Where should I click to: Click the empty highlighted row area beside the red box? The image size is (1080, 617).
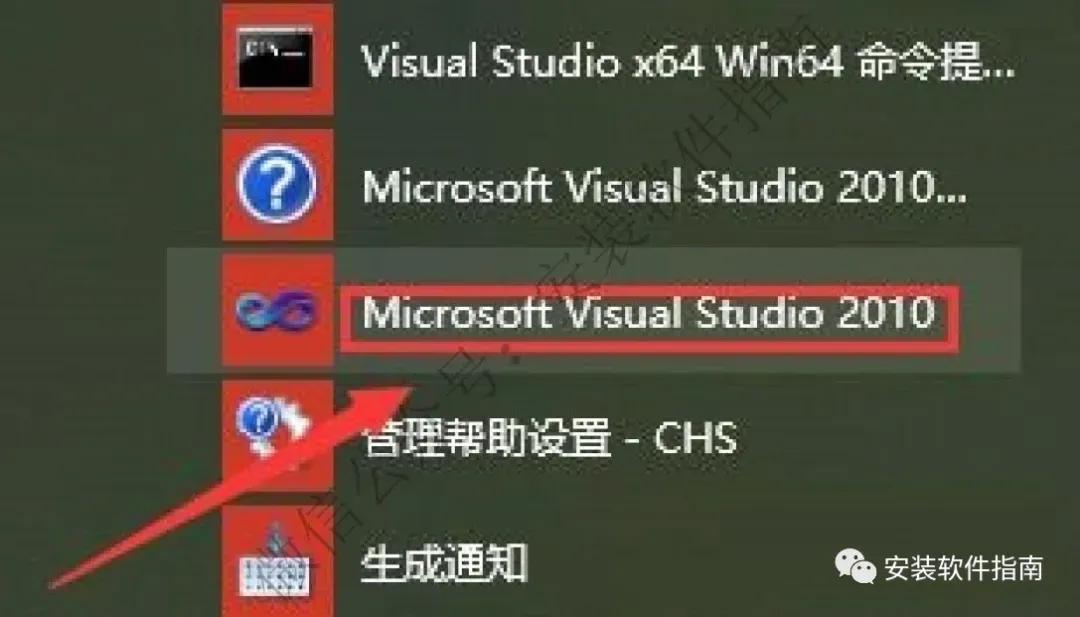click(x=989, y=311)
